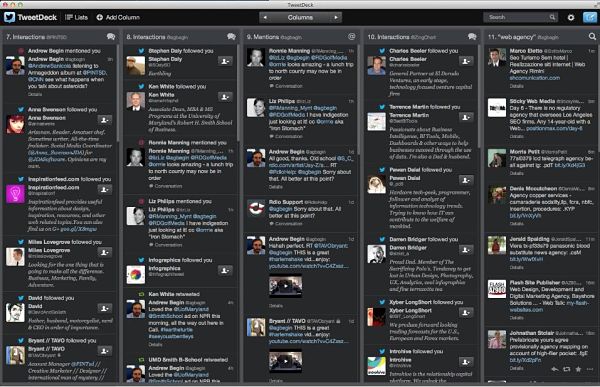
Task: Follow Pawan Dalal with follow button
Action: pyautogui.click(x=466, y=180)
